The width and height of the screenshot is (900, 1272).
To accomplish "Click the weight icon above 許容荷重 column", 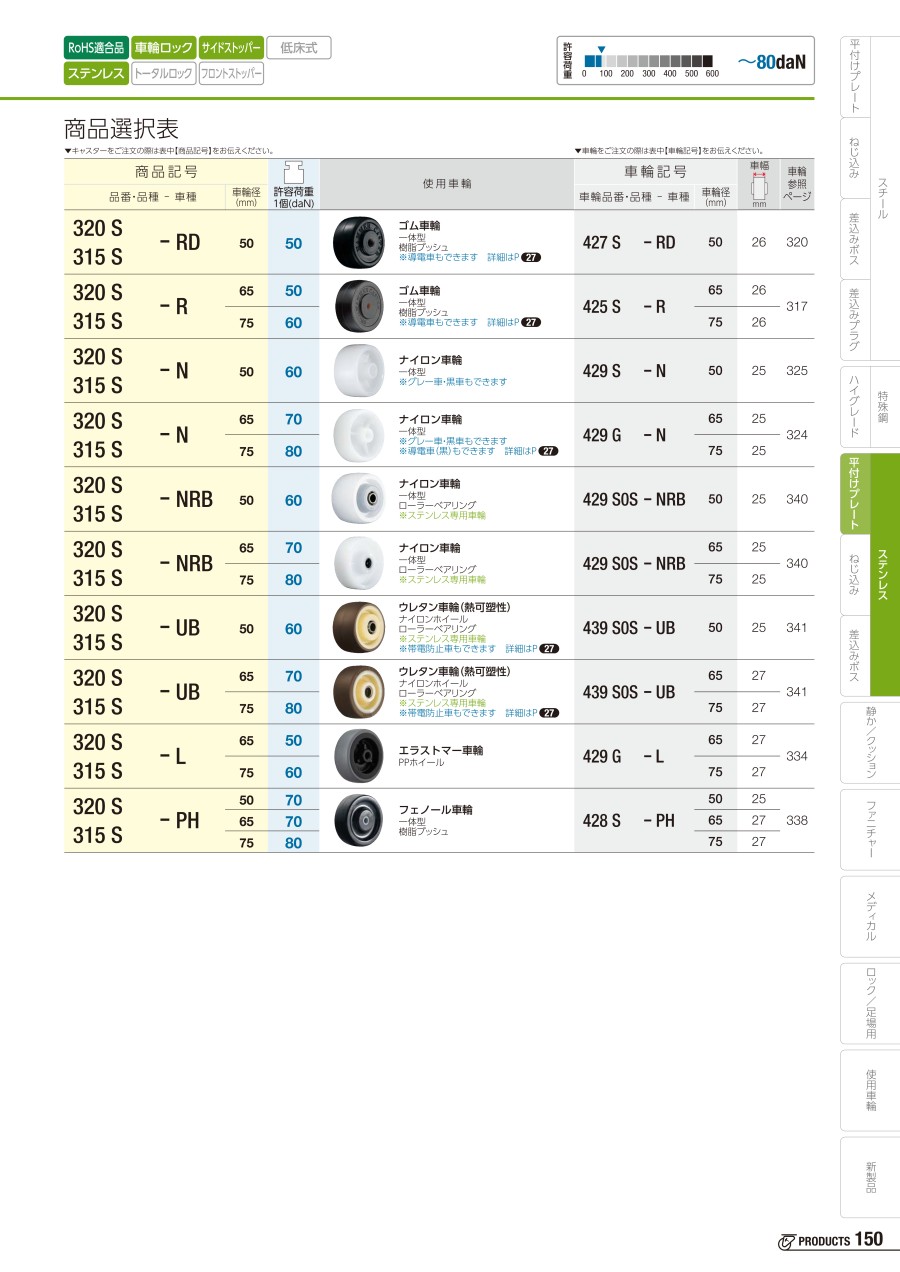I will (294, 169).
